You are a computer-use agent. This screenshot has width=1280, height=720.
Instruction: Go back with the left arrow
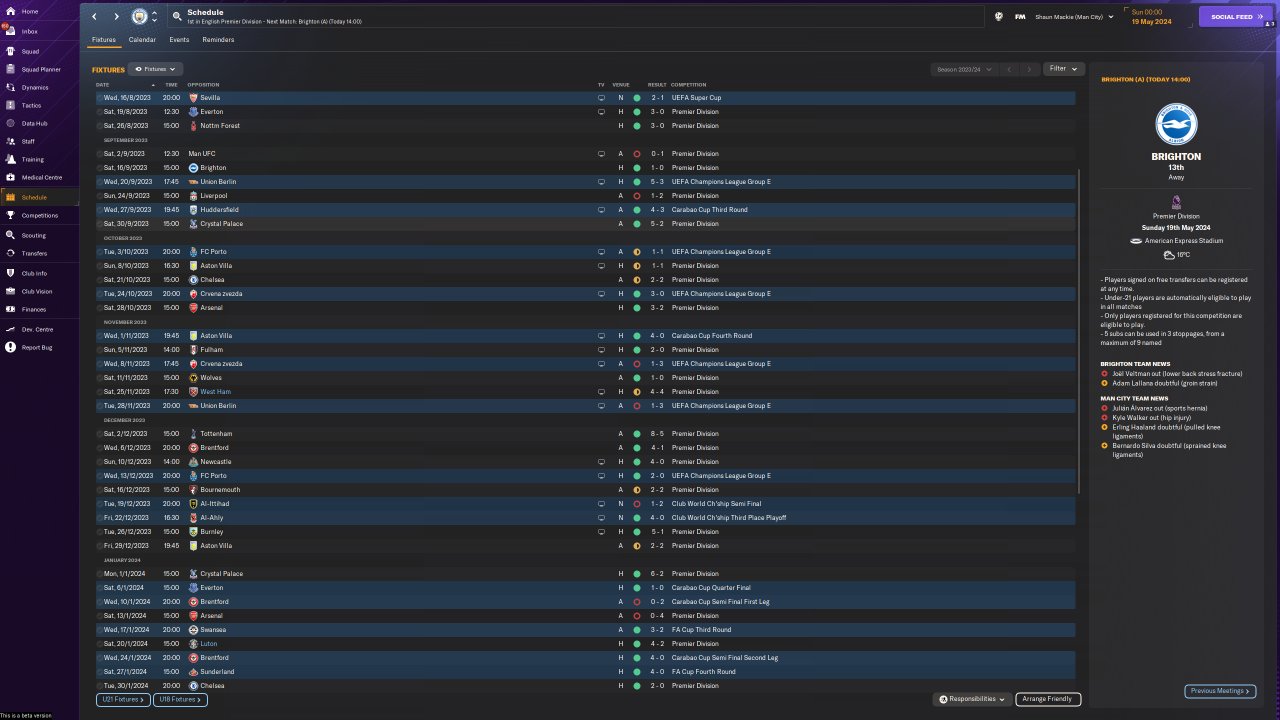(95, 16)
